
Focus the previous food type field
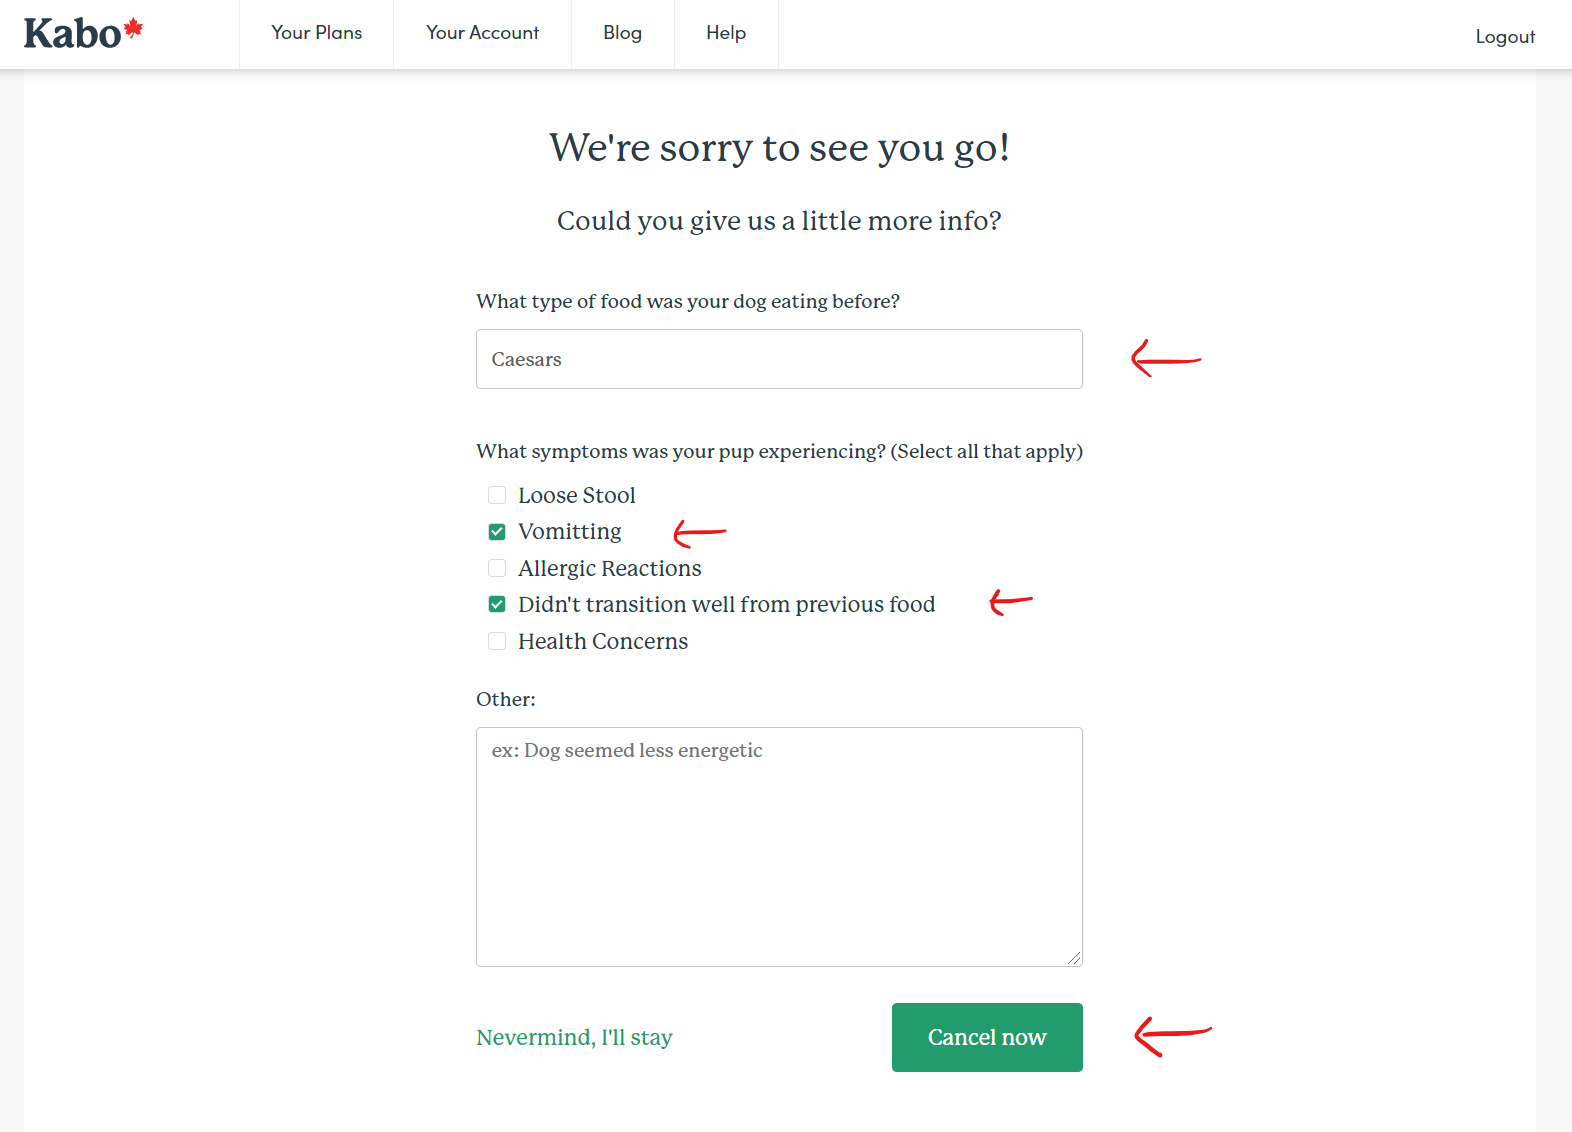click(x=778, y=359)
